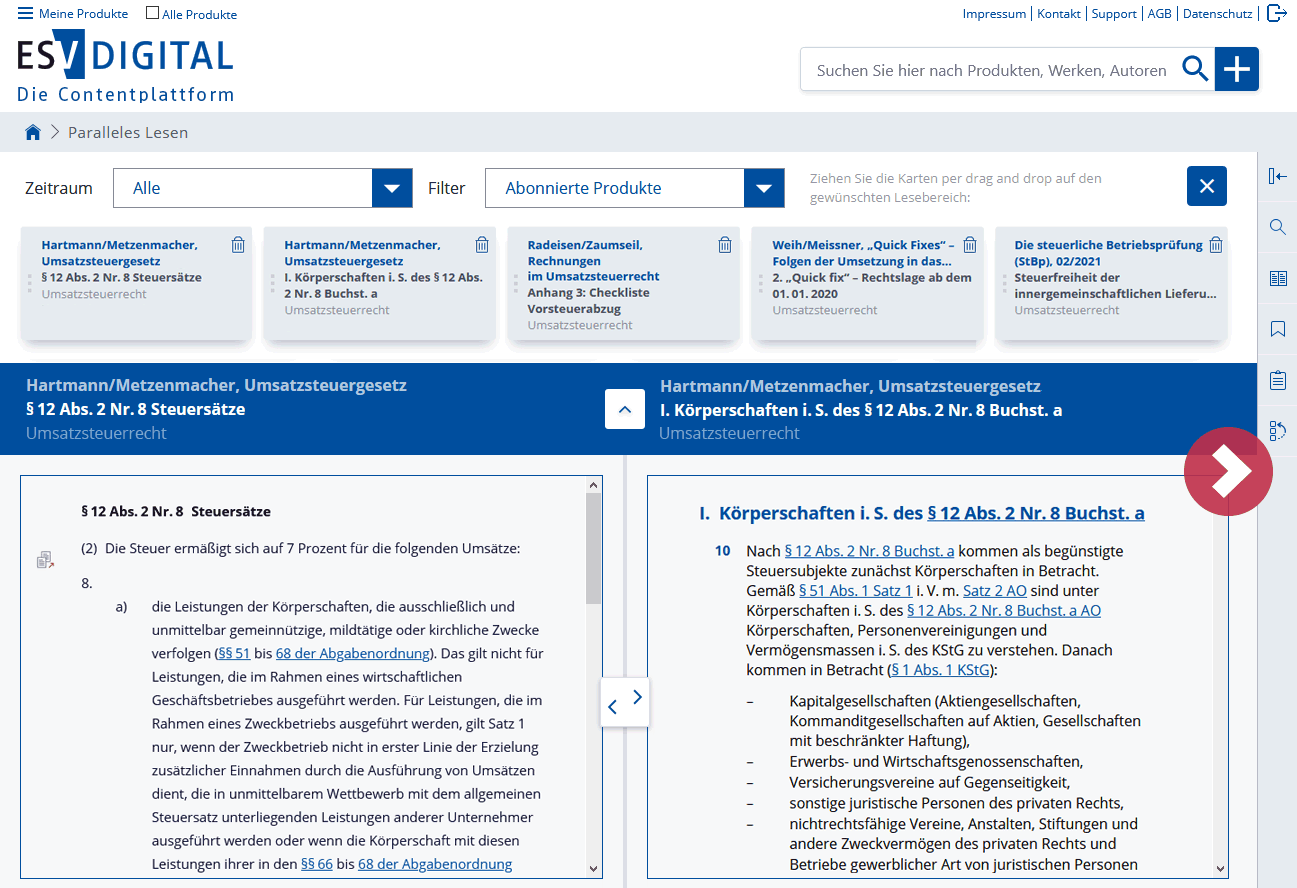Click the sidebar search icon
Image resolution: width=1297 pixels, height=888 pixels.
coord(1277,227)
